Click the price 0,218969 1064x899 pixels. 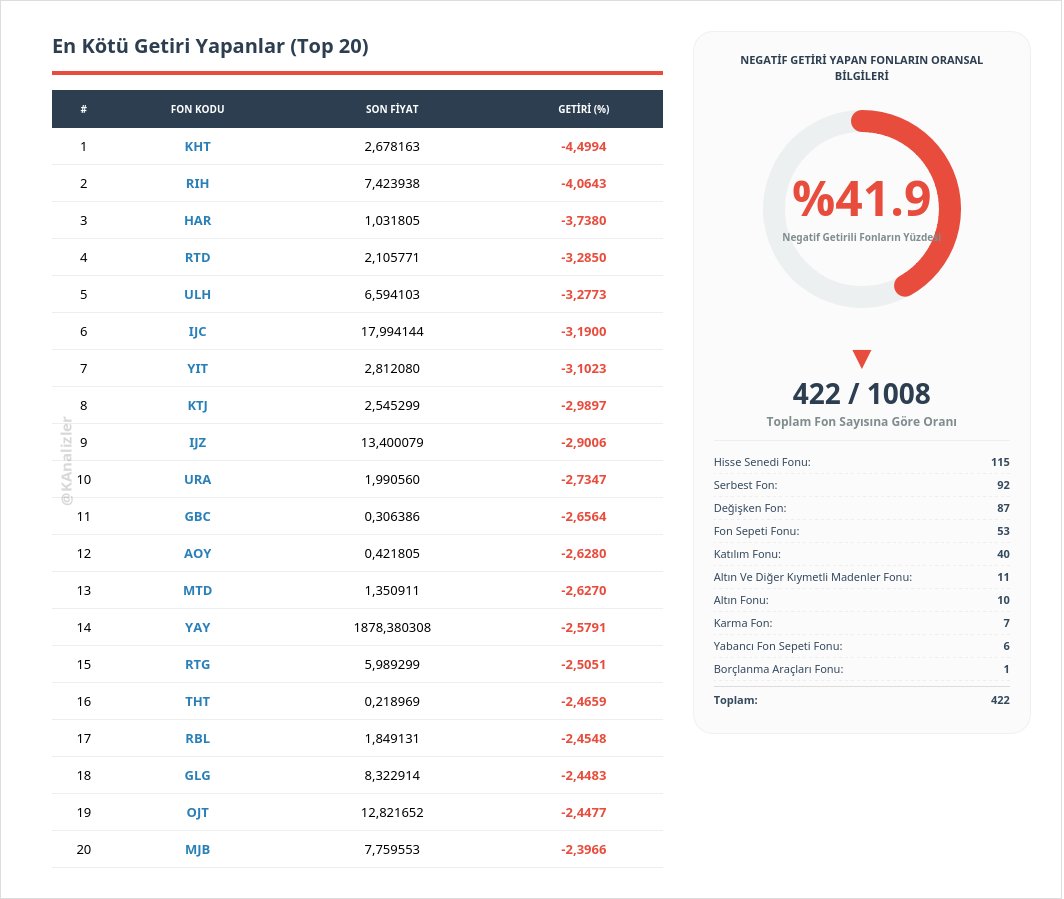click(x=392, y=702)
